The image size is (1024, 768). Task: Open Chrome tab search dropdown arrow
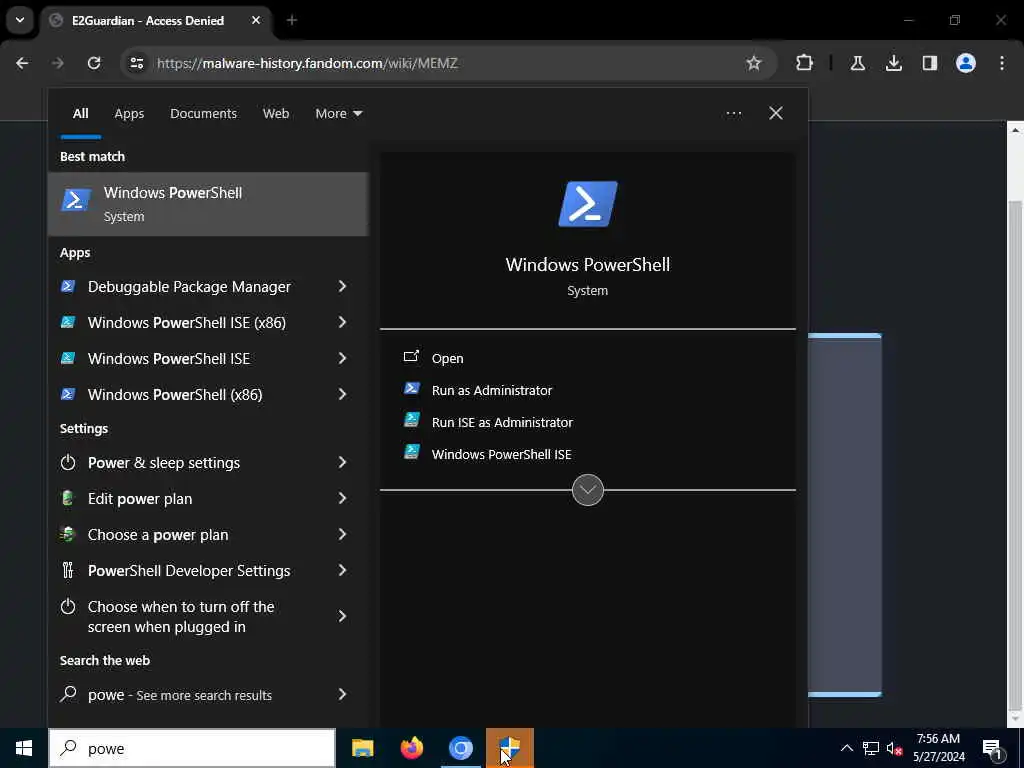(x=20, y=20)
